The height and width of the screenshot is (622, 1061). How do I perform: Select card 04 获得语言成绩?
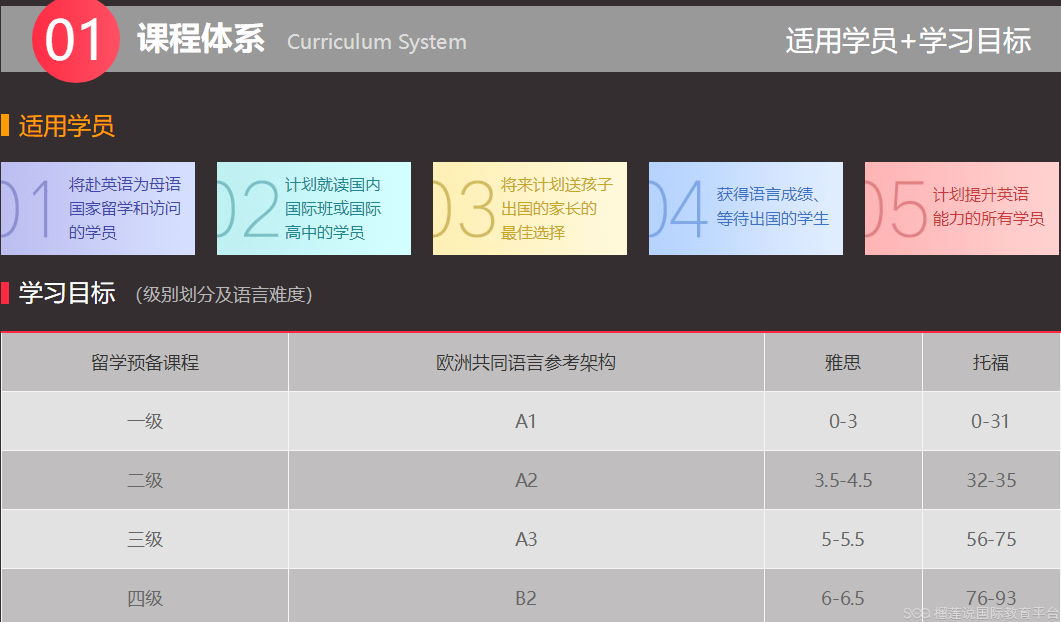(x=746, y=208)
